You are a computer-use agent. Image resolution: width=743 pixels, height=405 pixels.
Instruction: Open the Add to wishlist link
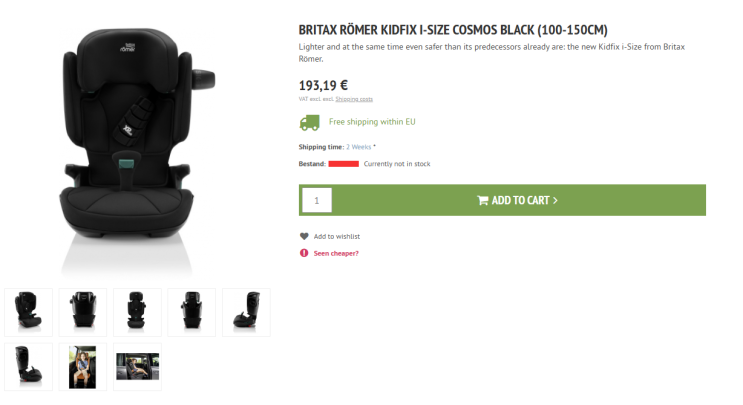tap(337, 236)
